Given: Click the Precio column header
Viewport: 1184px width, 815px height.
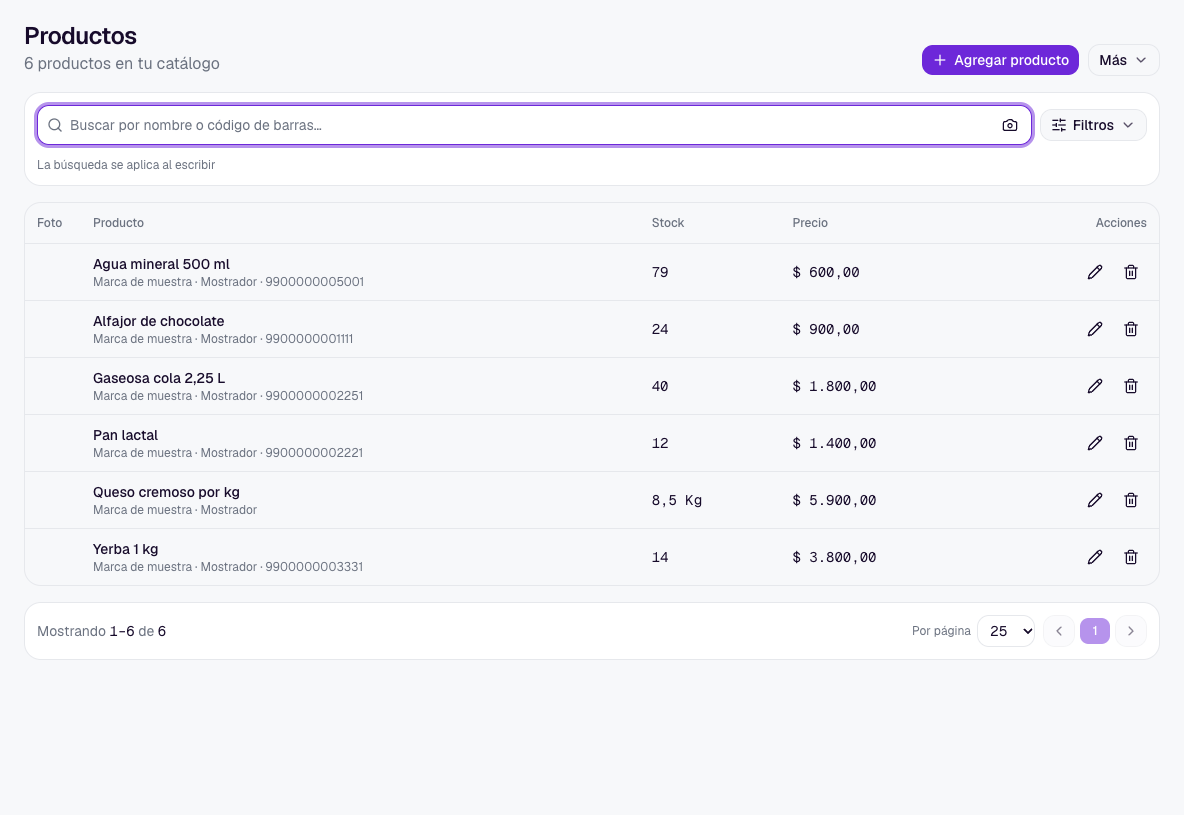Looking at the screenshot, I should pos(809,223).
